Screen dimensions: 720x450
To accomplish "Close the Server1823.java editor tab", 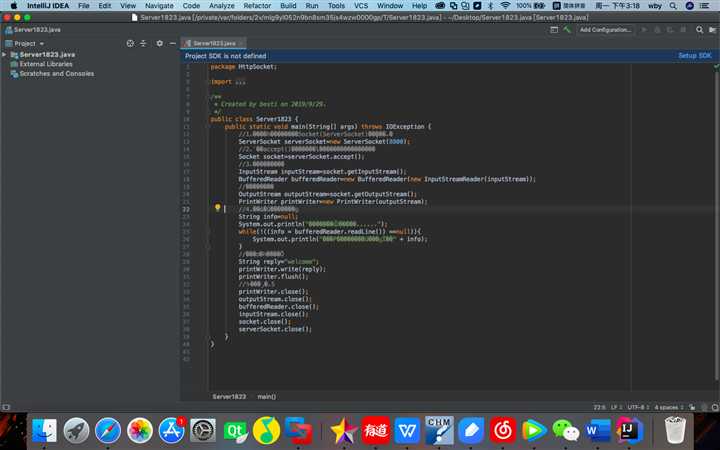I will 241,43.
